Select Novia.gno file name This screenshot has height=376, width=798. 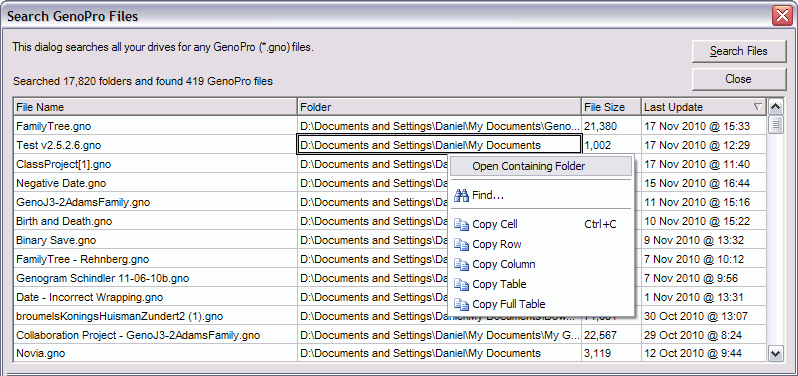41,353
